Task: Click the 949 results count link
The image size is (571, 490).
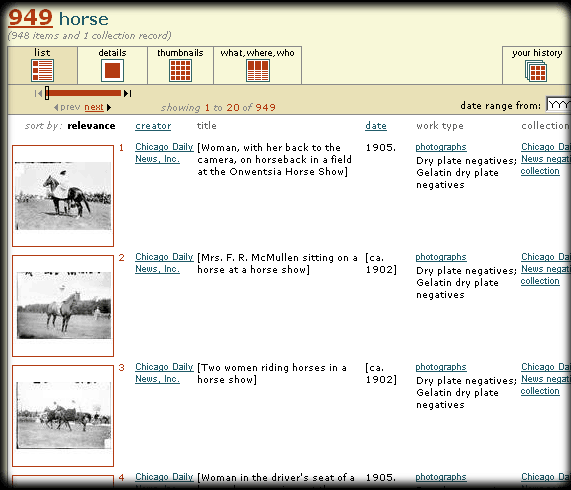Action: [31, 18]
